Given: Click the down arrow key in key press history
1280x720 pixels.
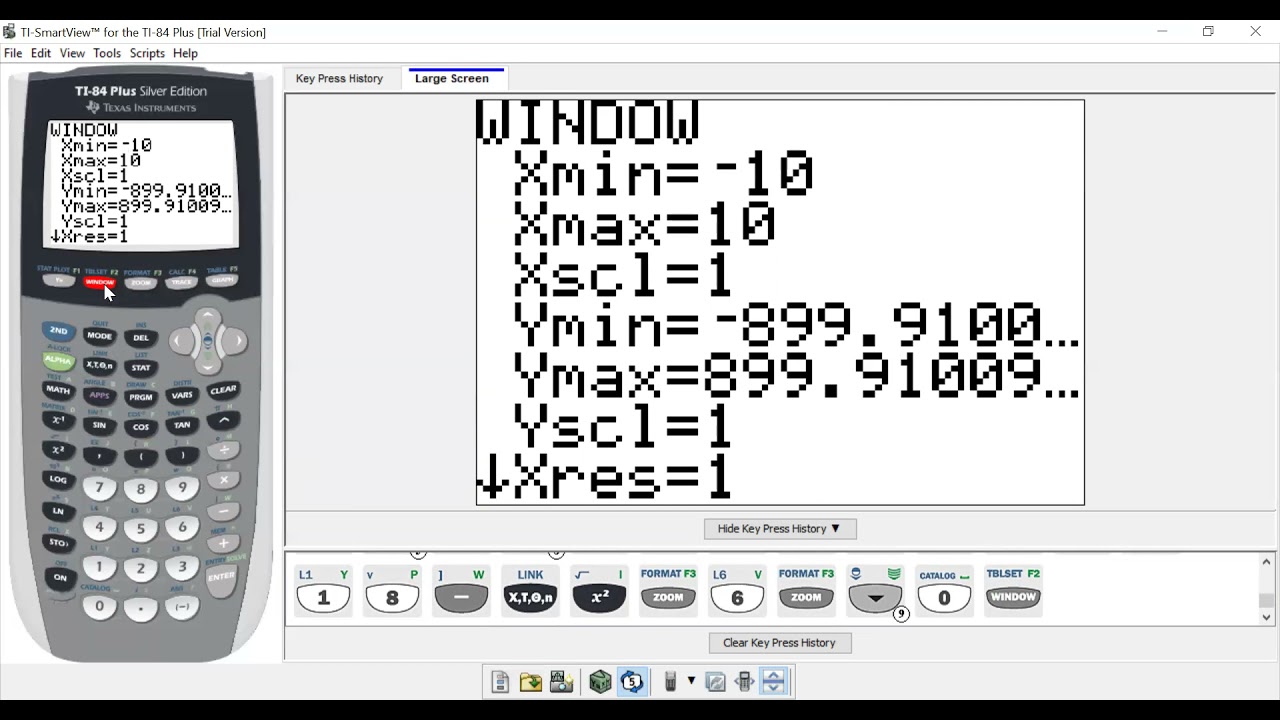Looking at the screenshot, I should pyautogui.click(x=875, y=598).
